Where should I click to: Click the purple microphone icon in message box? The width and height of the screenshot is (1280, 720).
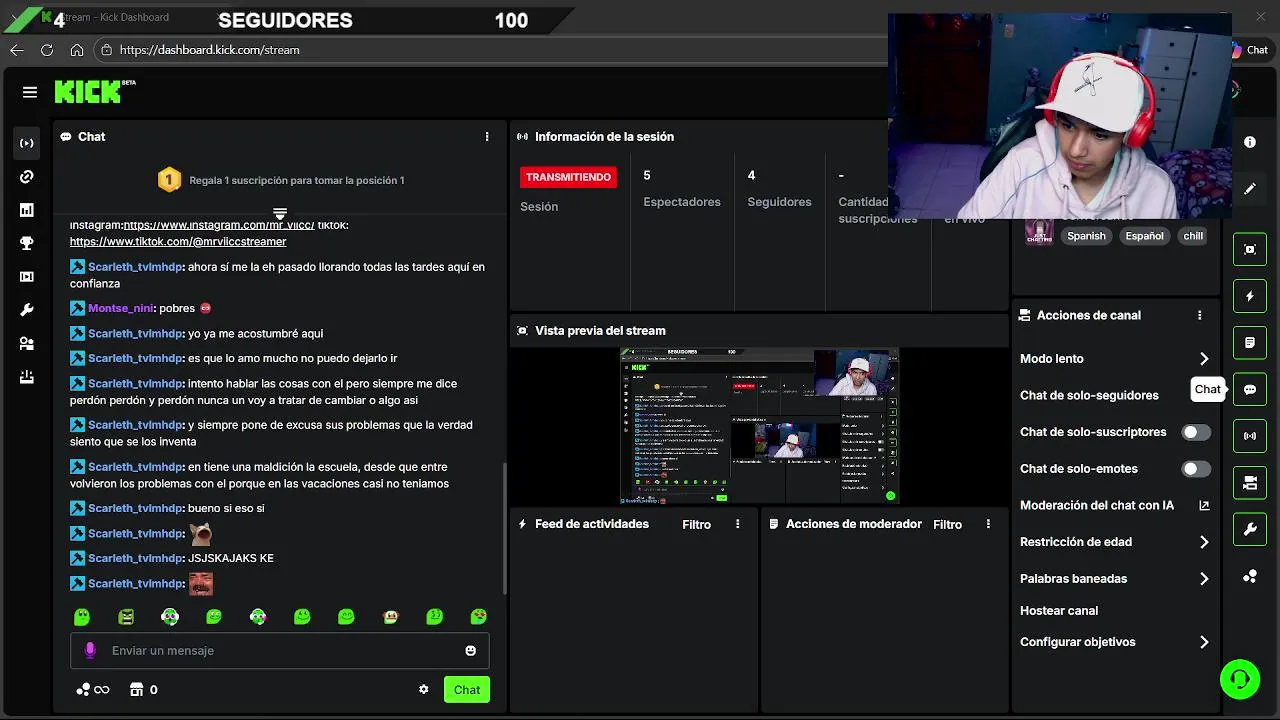(90, 651)
